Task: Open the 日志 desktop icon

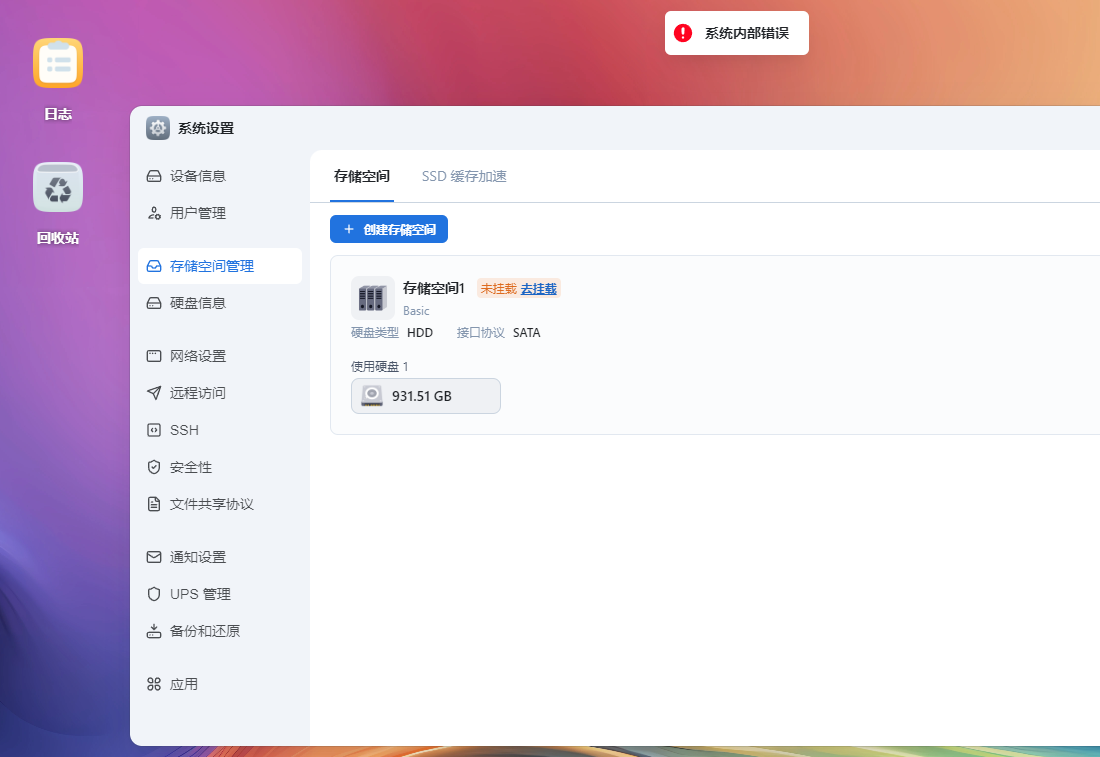Action: pyautogui.click(x=58, y=63)
